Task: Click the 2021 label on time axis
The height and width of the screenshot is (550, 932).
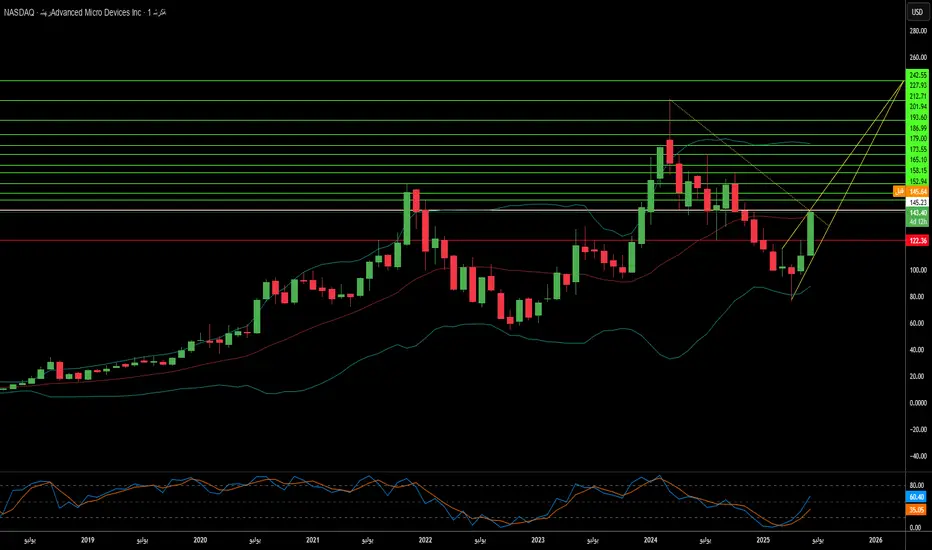Action: (x=313, y=540)
